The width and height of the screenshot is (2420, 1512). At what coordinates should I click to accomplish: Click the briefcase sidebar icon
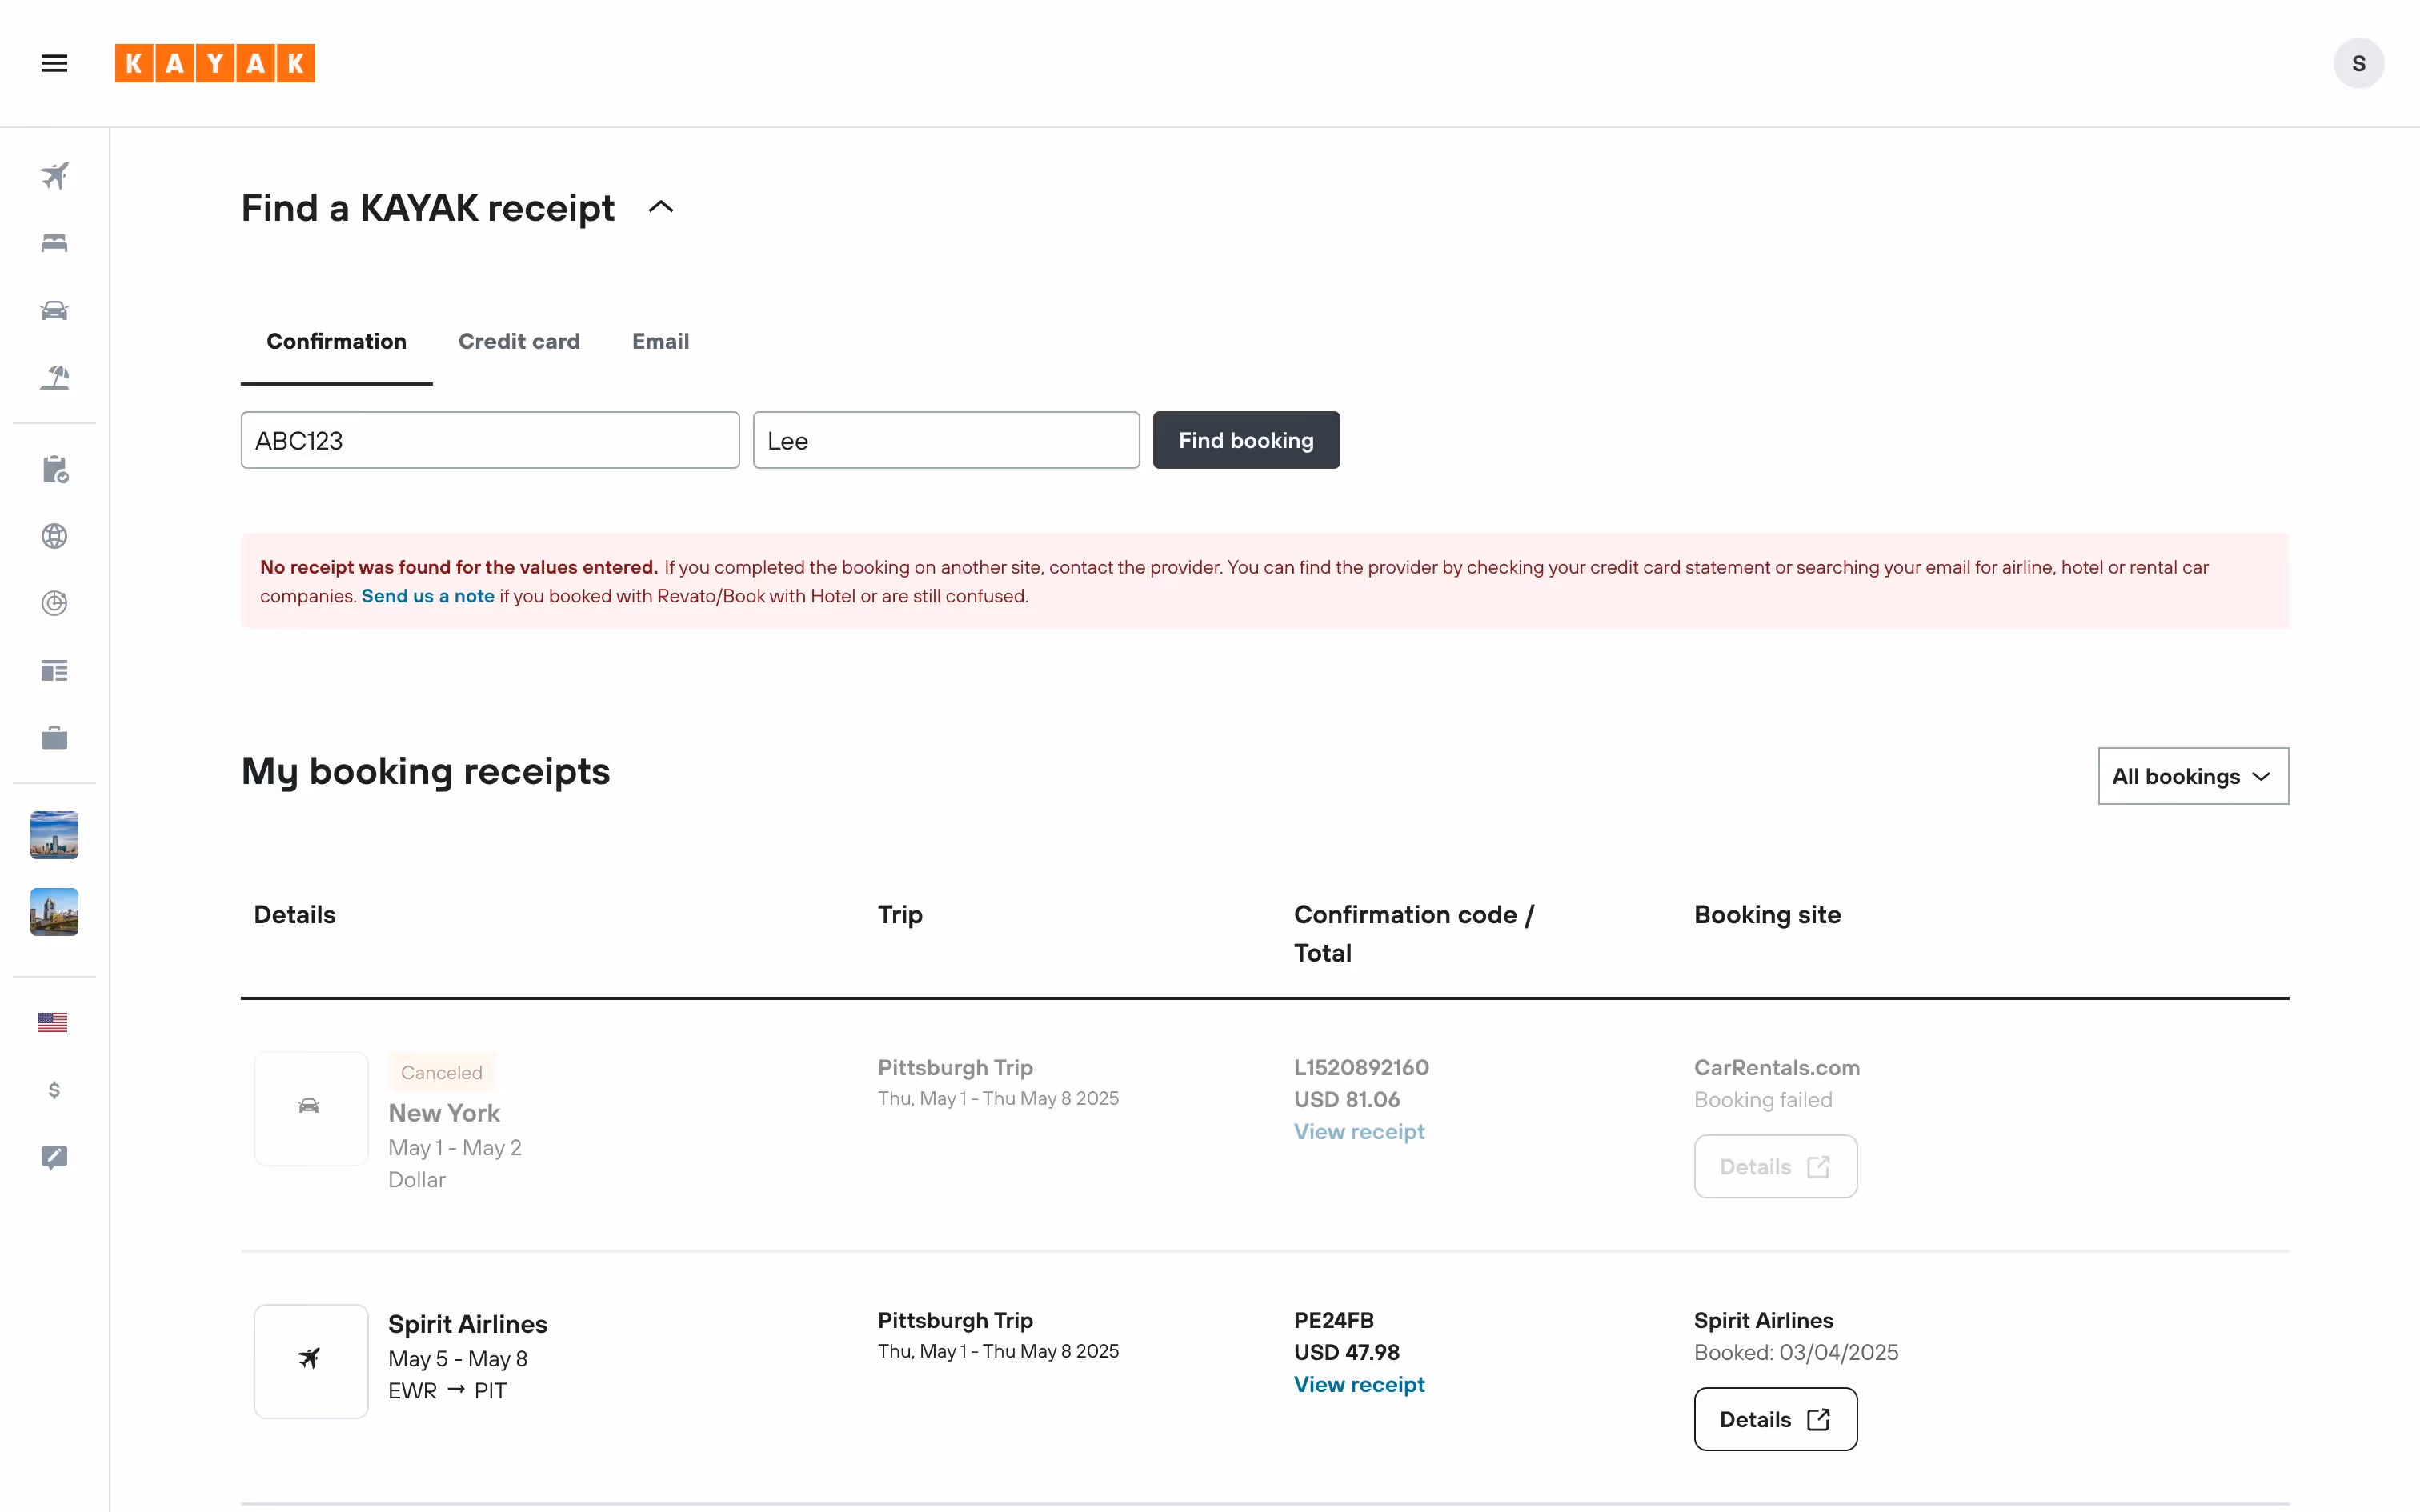54,738
